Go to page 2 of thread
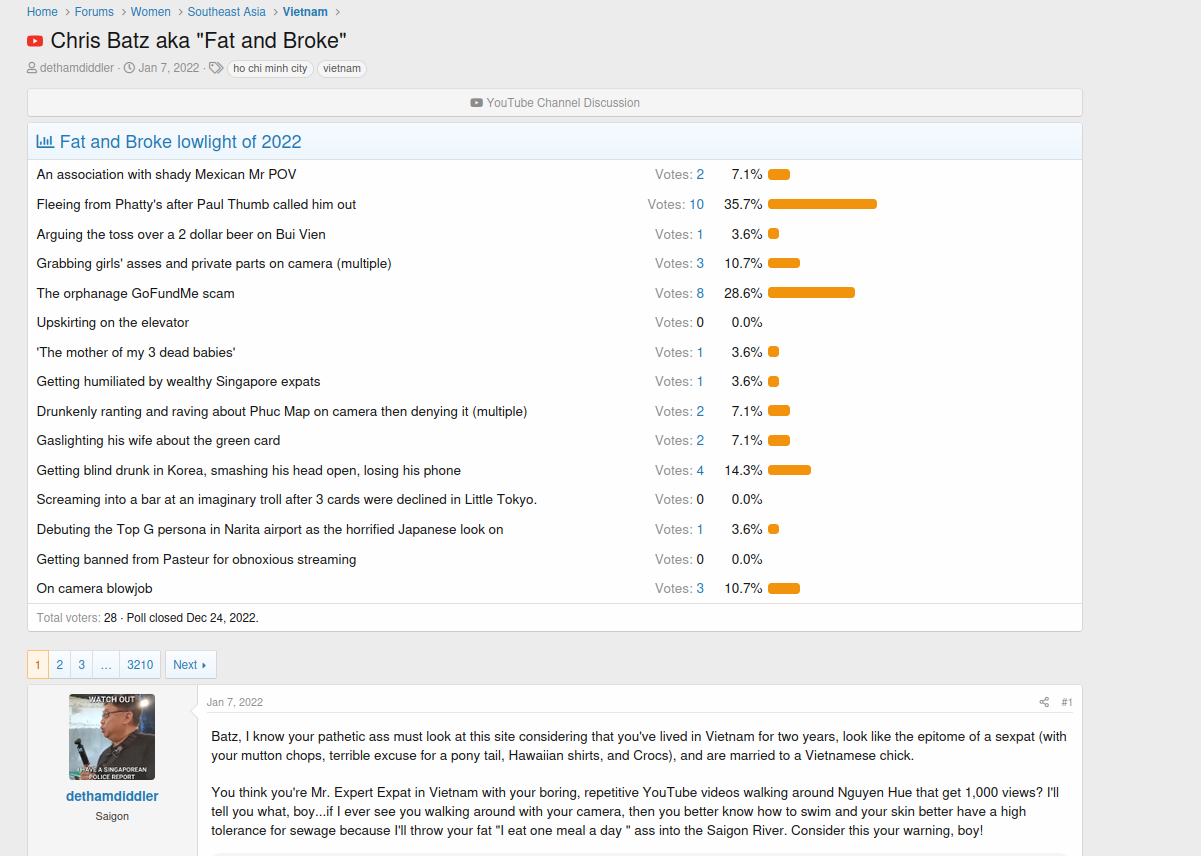 60,665
